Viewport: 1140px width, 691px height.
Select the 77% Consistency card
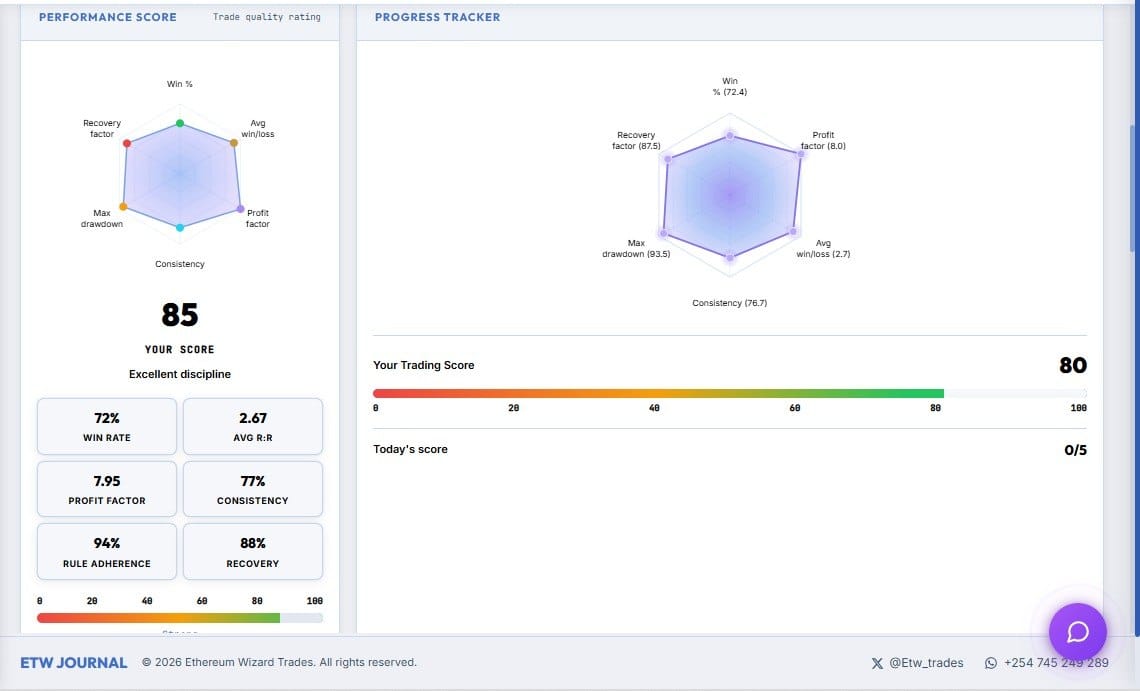[252, 489]
